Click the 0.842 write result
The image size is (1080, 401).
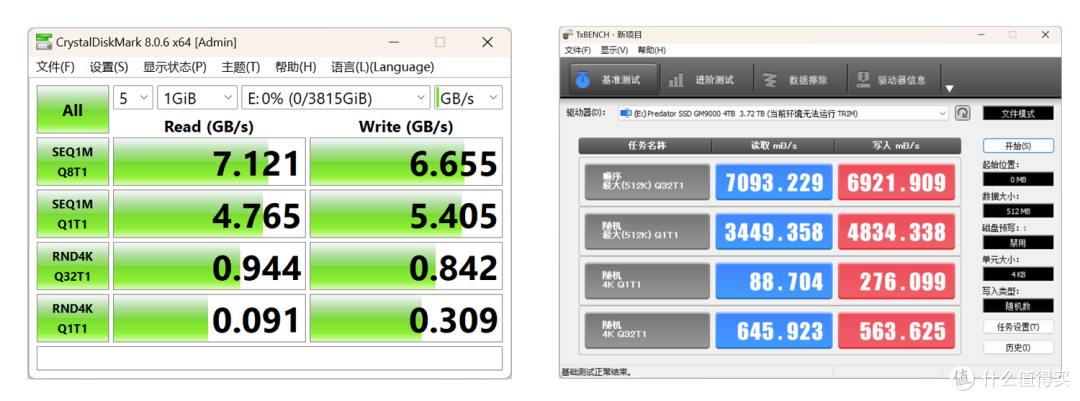point(406,266)
